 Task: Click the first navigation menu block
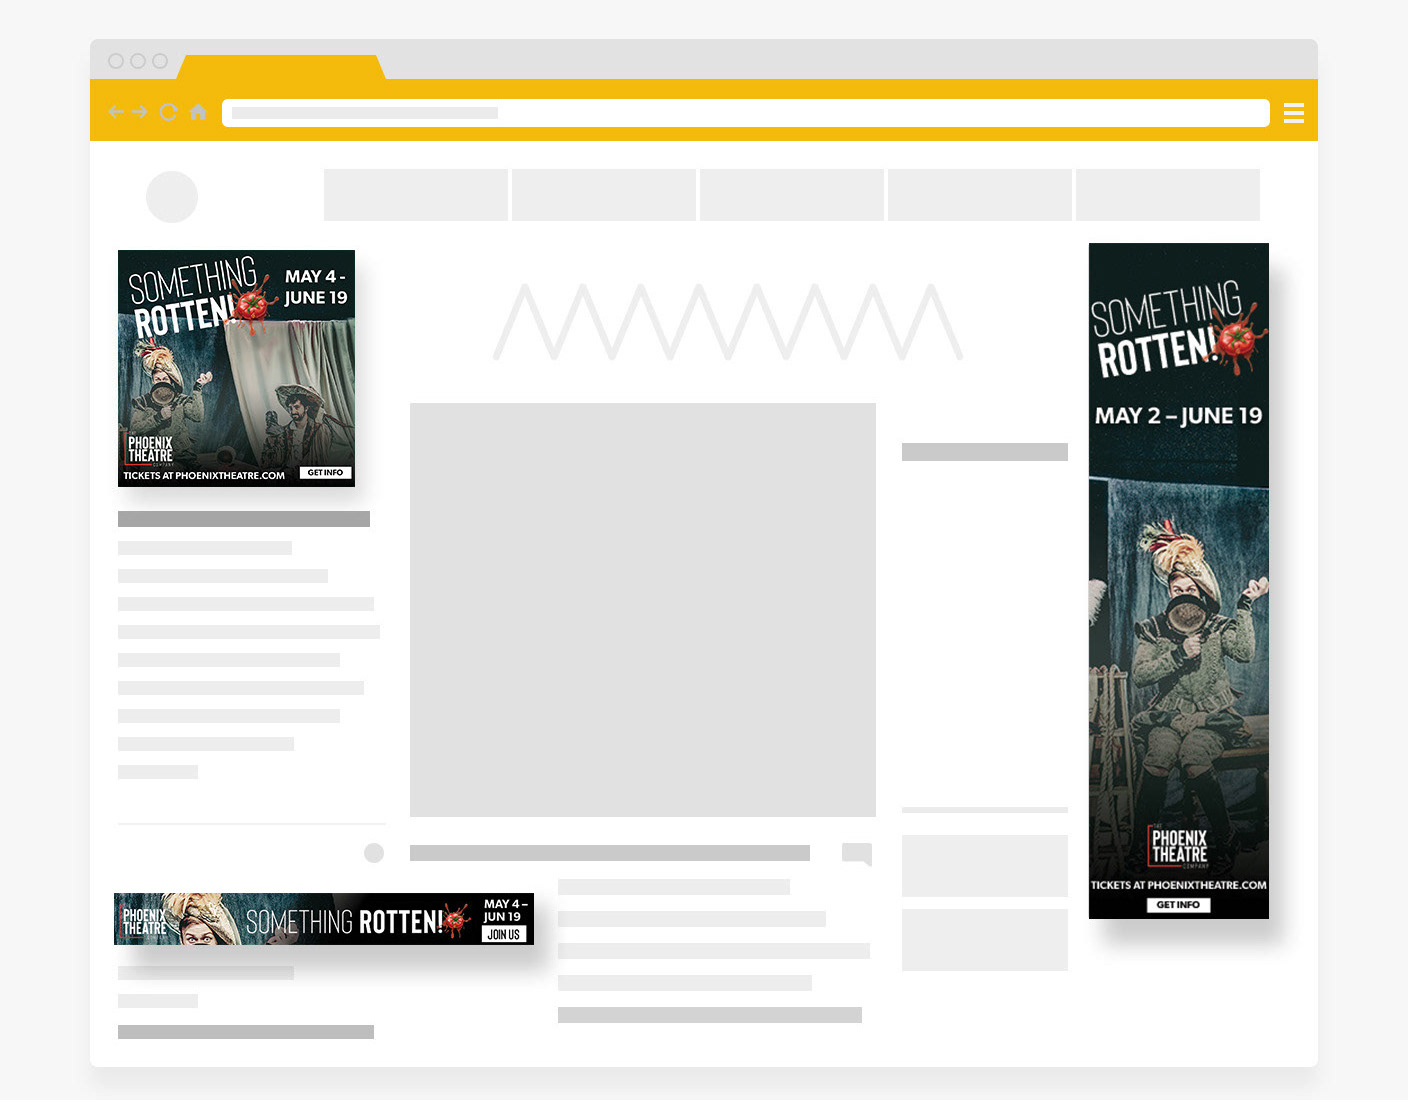click(x=416, y=195)
